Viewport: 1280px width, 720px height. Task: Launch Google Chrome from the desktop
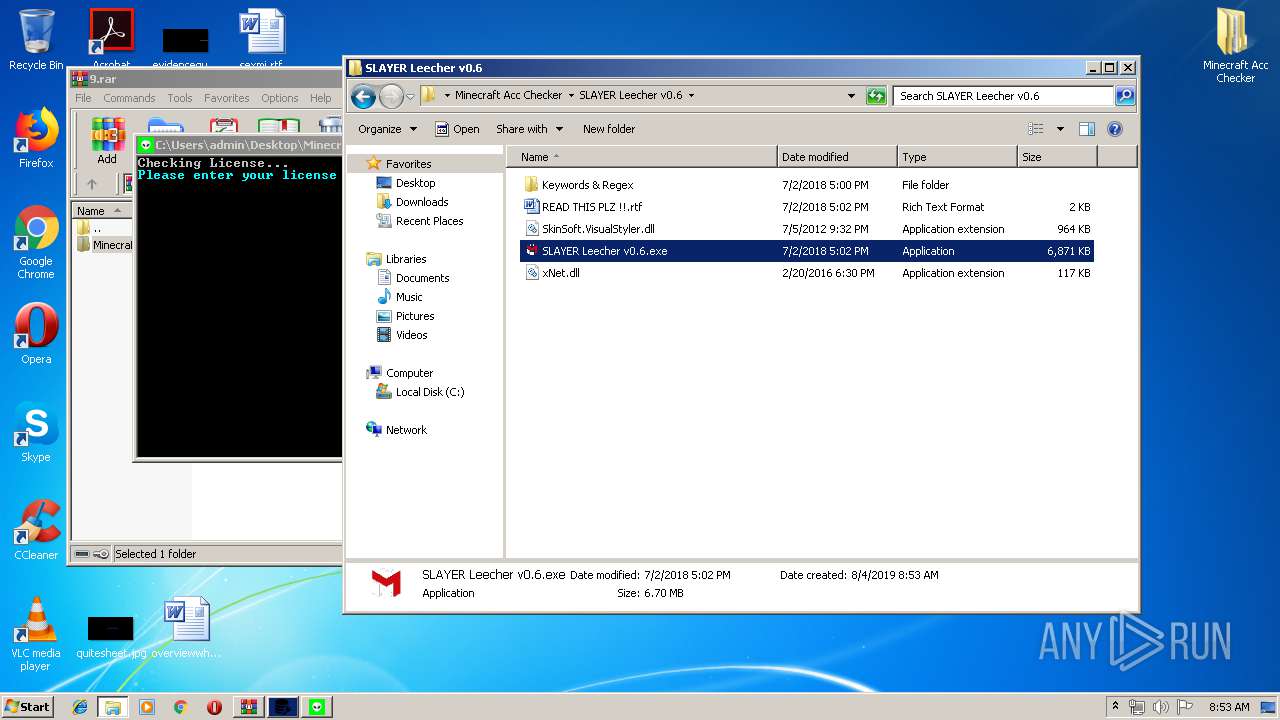36,243
